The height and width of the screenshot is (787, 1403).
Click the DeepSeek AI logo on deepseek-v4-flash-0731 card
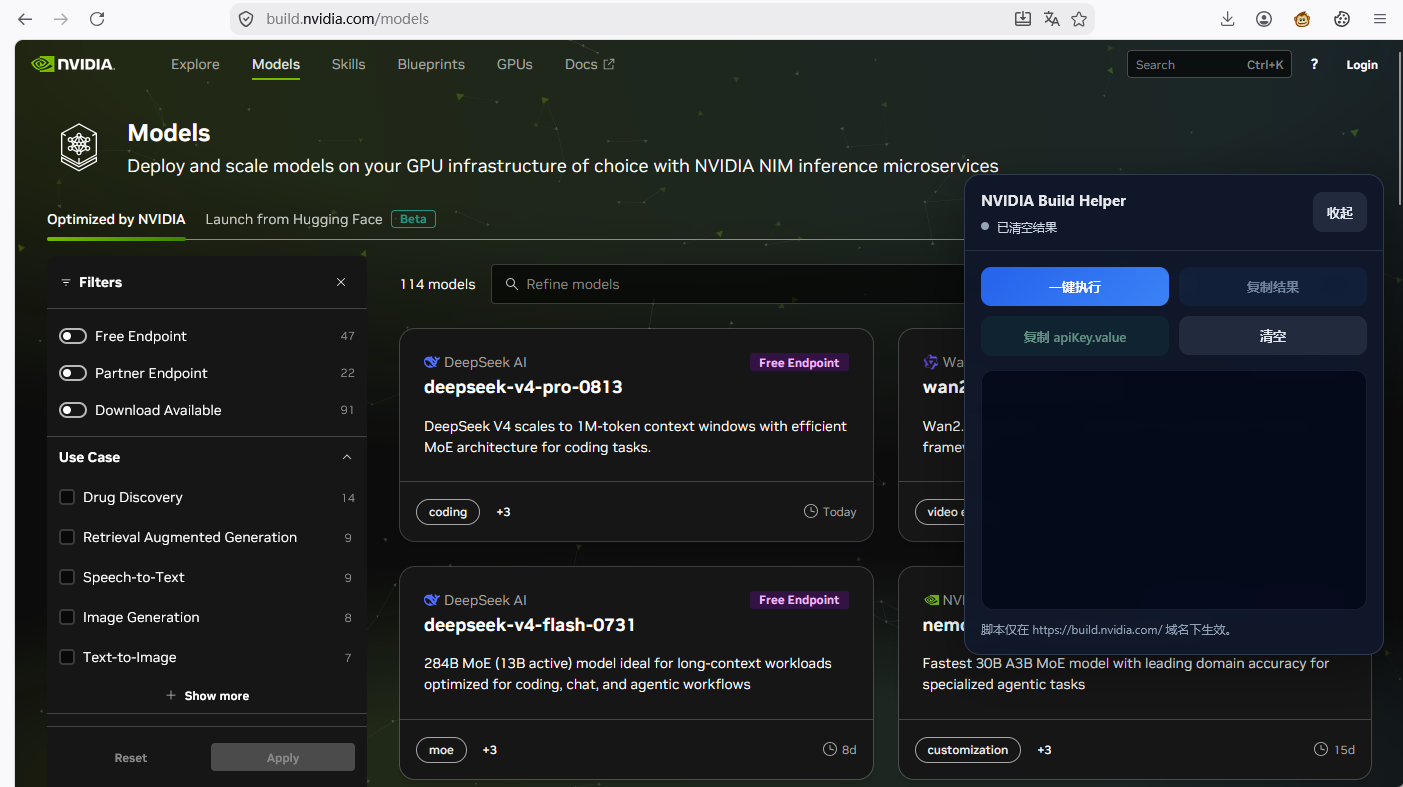click(432, 600)
